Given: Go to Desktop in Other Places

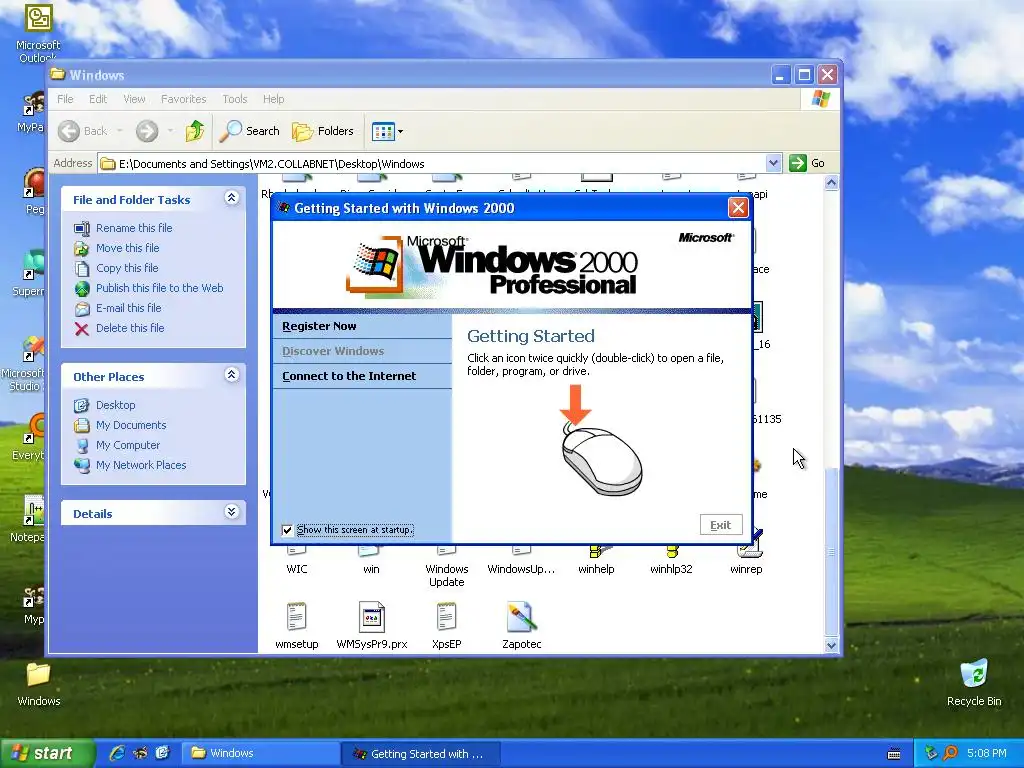Looking at the screenshot, I should click(116, 405).
